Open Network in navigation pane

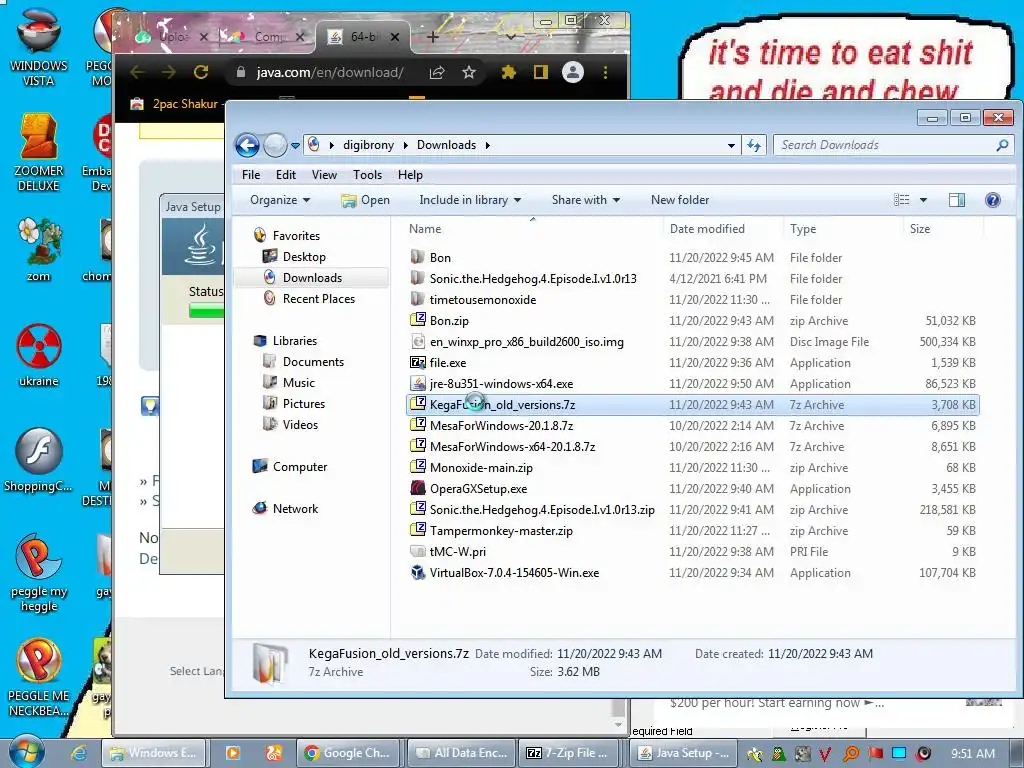pos(295,509)
